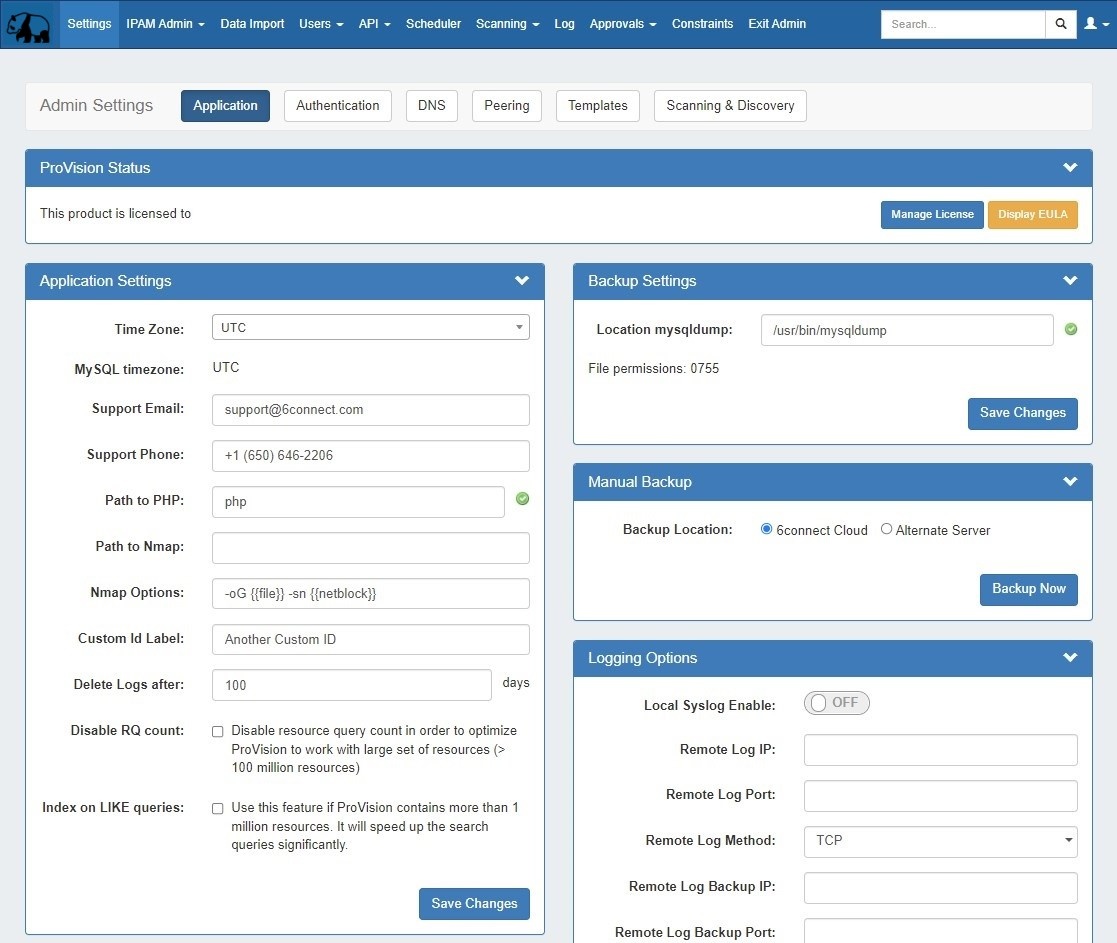Open the IPAM Admin menu
The width and height of the screenshot is (1117, 943).
(165, 24)
